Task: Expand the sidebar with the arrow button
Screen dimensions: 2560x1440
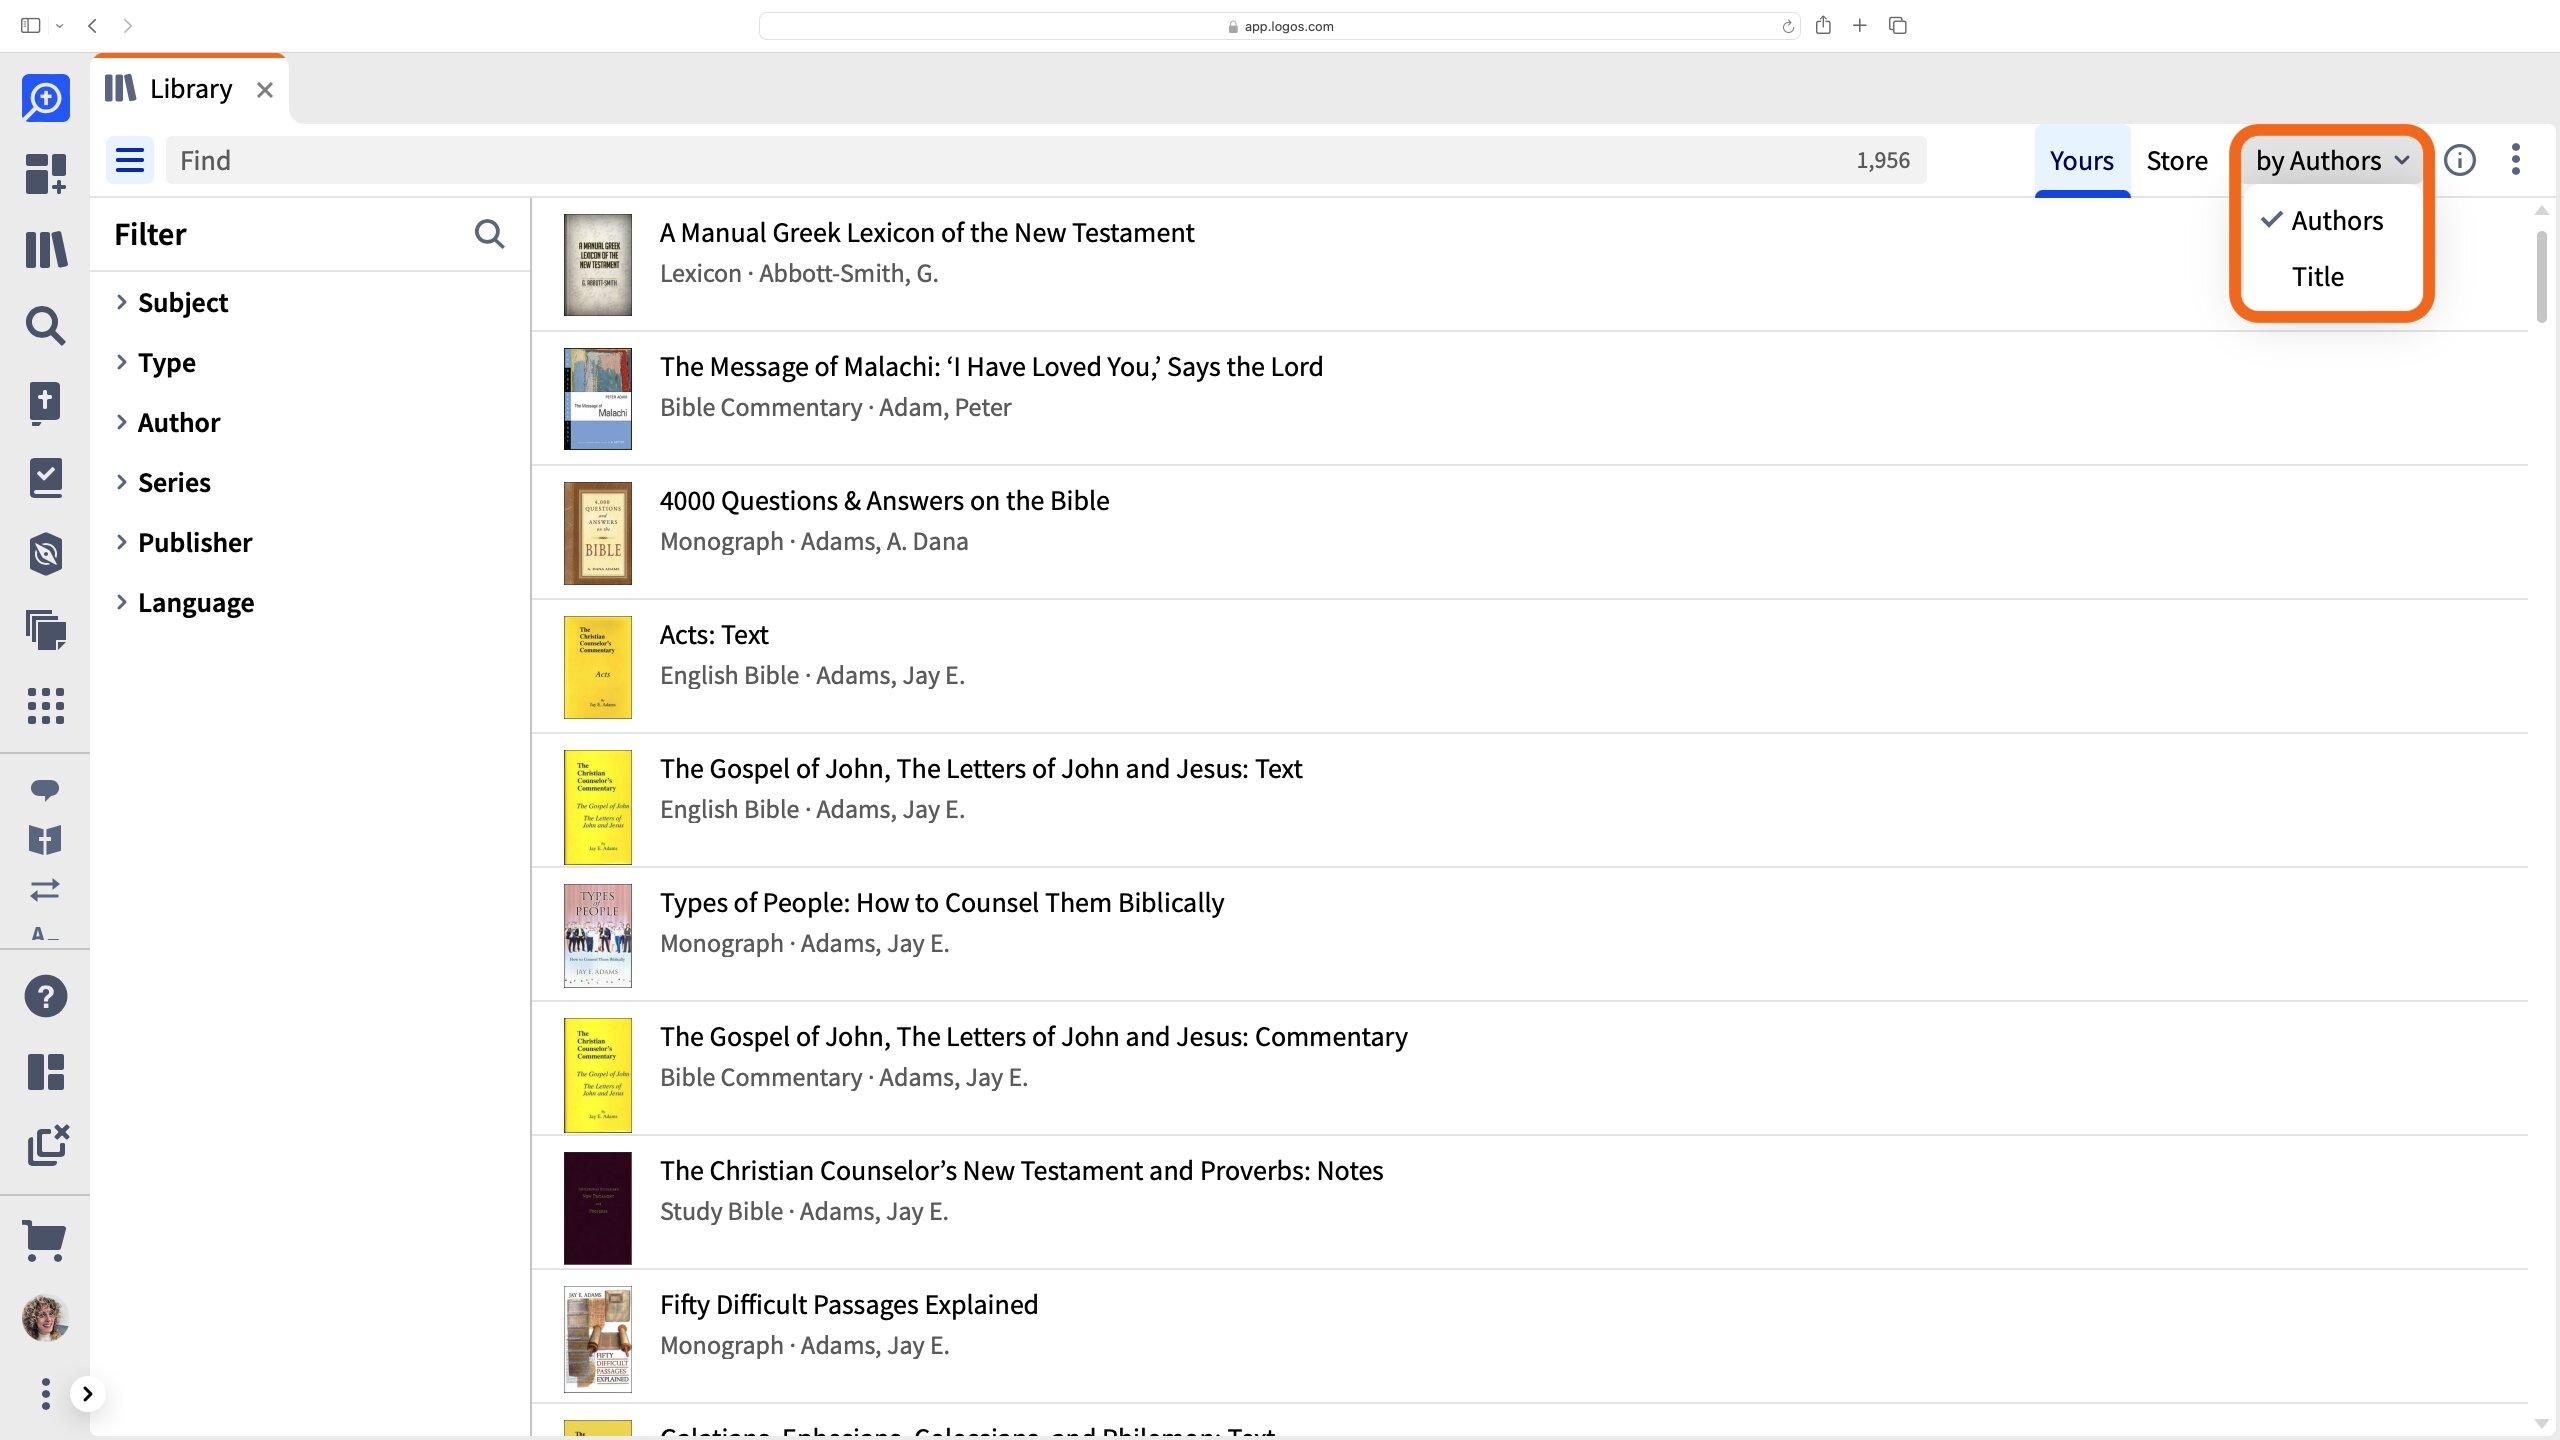Action: [x=87, y=1394]
